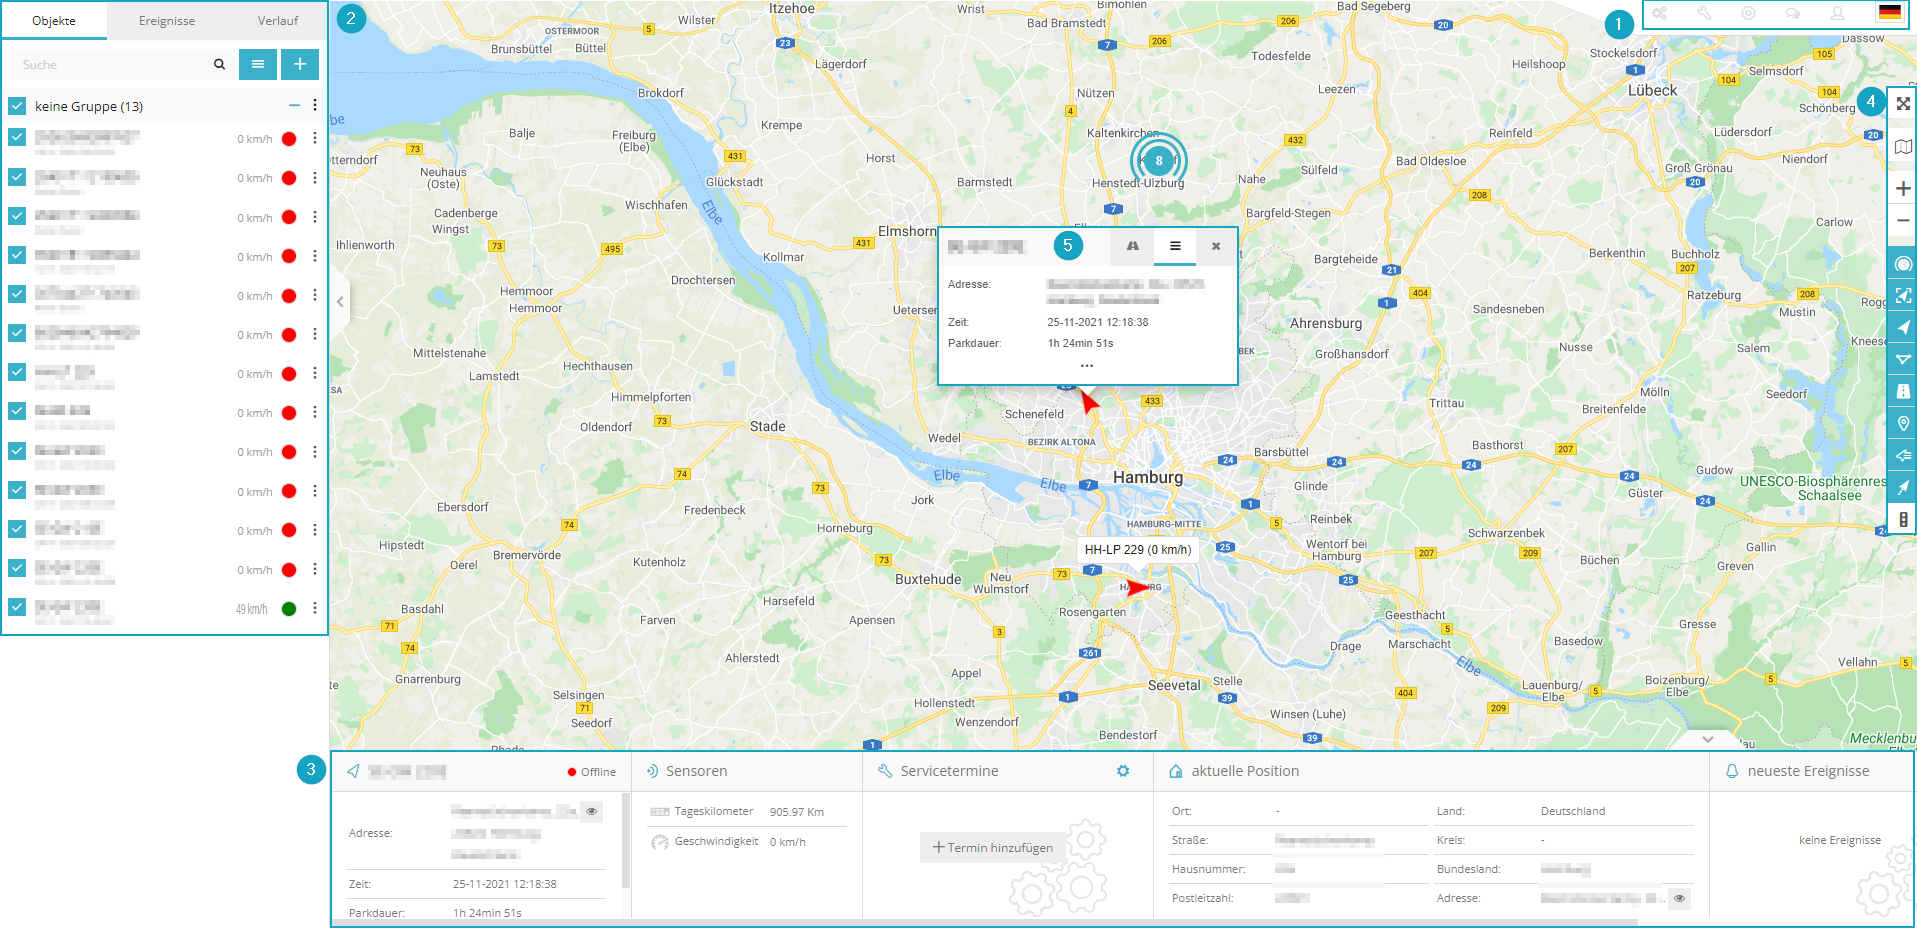1917x928 pixels.
Task: Click the wrench icon in top toolbar
Action: [1704, 14]
